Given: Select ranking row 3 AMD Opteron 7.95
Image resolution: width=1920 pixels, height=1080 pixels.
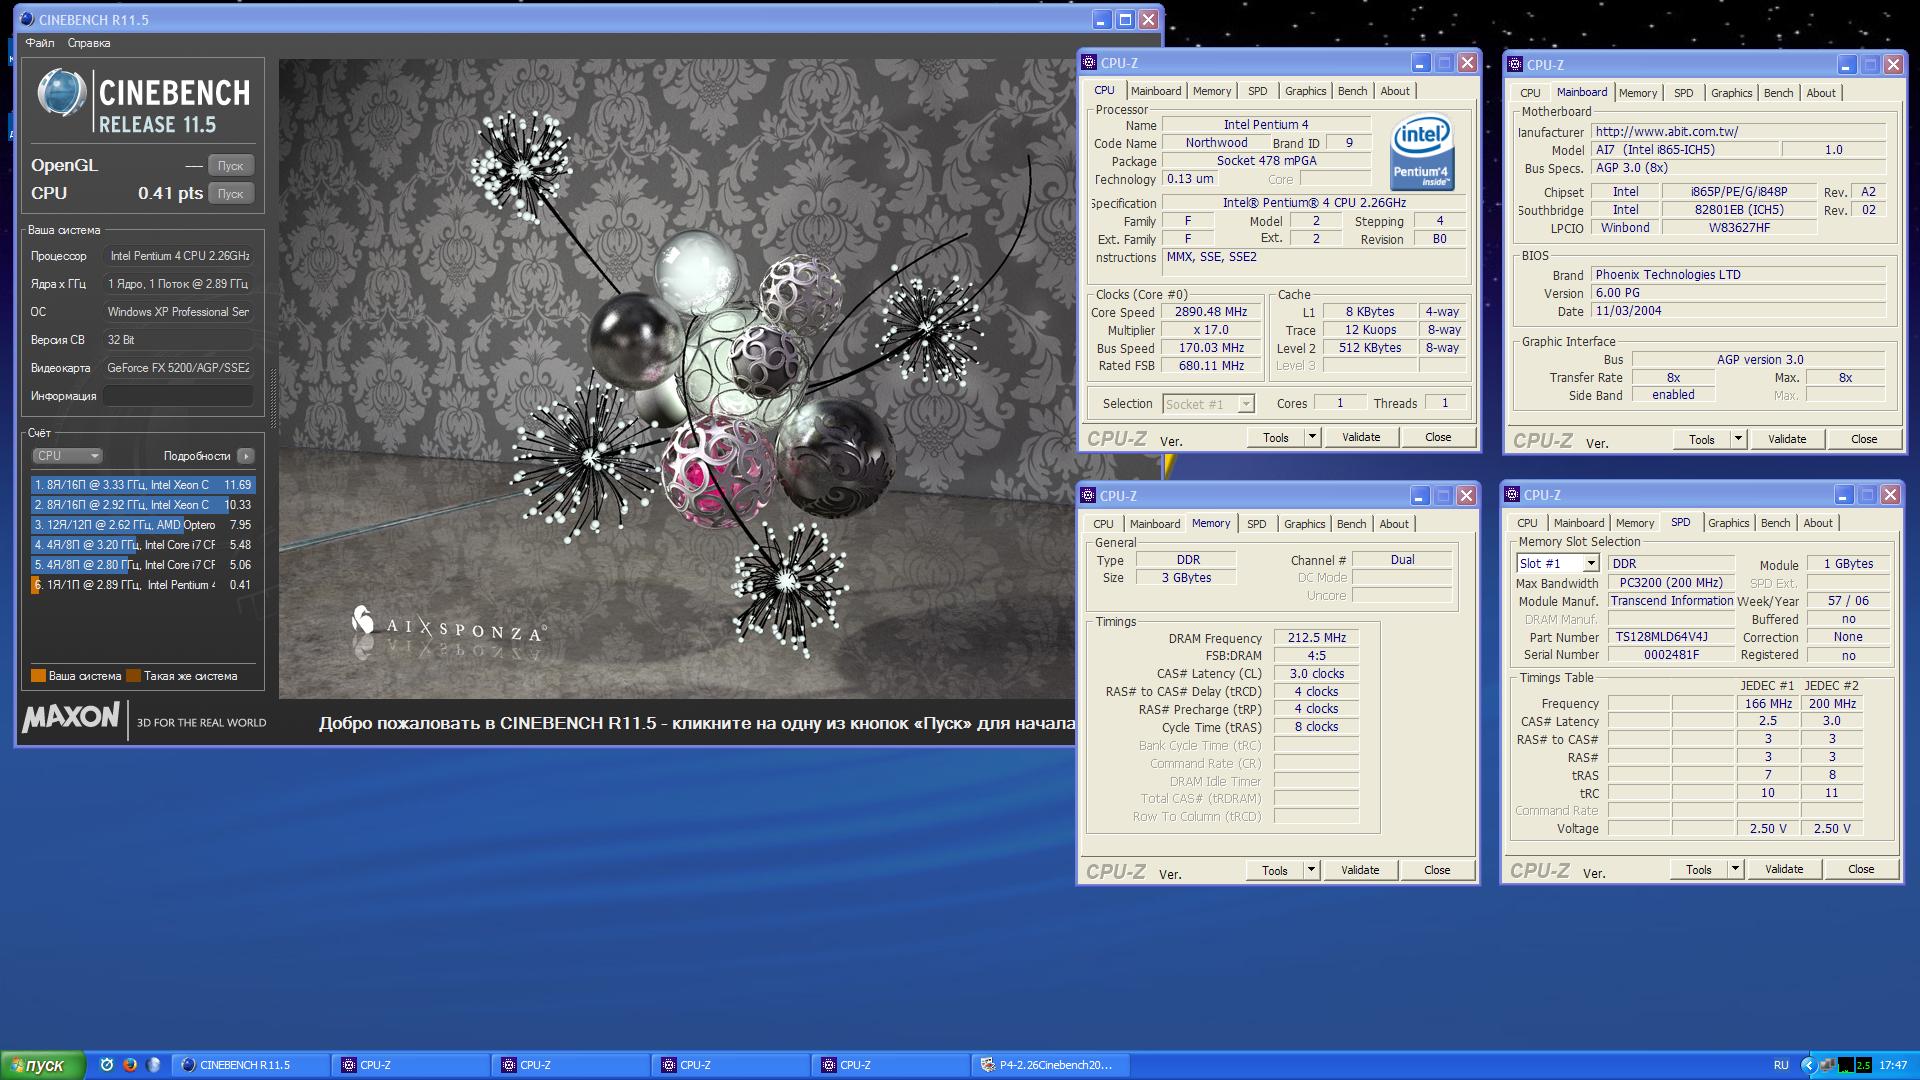Looking at the screenshot, I should [143, 525].
